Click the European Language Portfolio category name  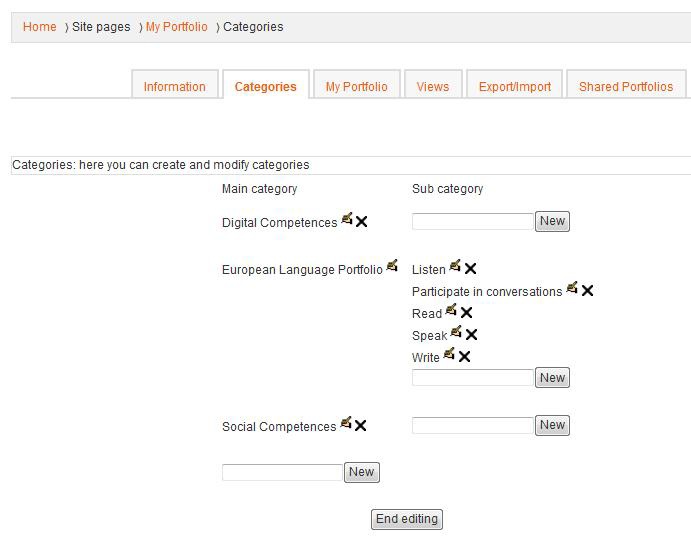[x=302, y=270]
